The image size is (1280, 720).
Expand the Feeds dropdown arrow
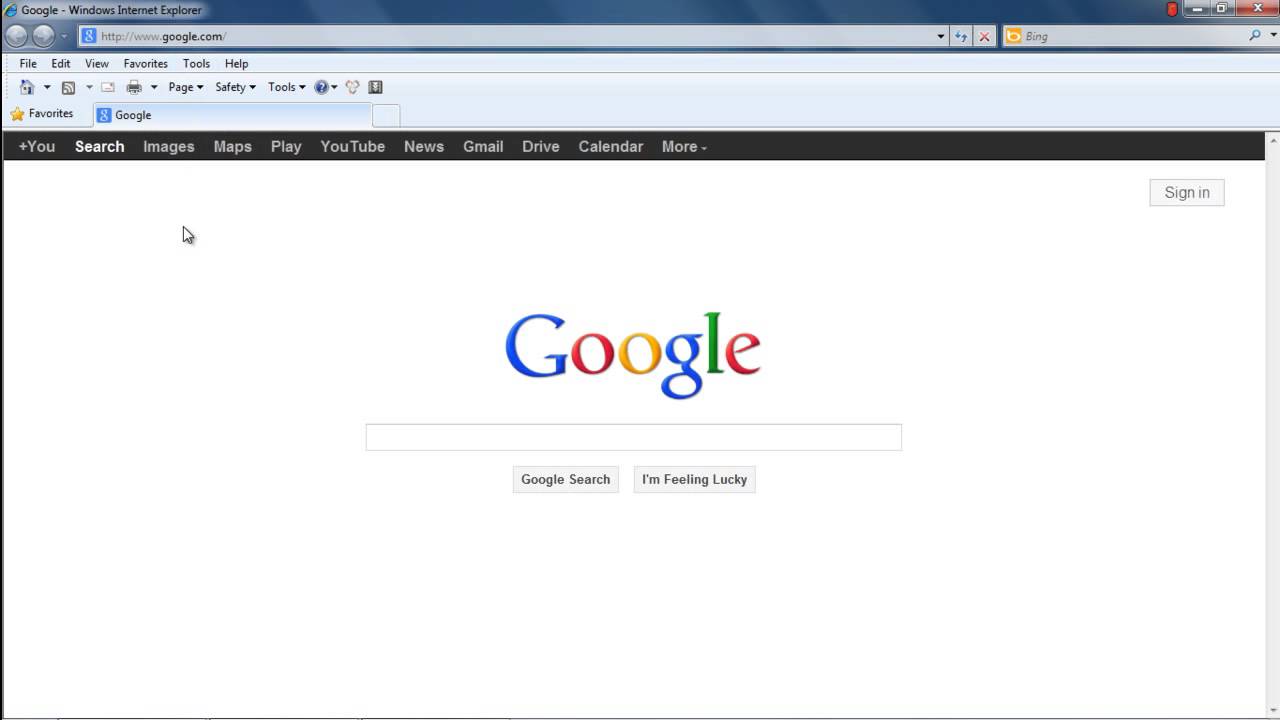(x=89, y=88)
